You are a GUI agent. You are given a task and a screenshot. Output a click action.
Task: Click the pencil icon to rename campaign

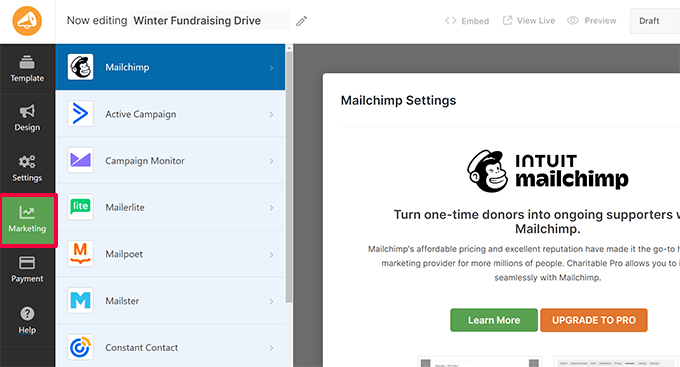click(301, 21)
